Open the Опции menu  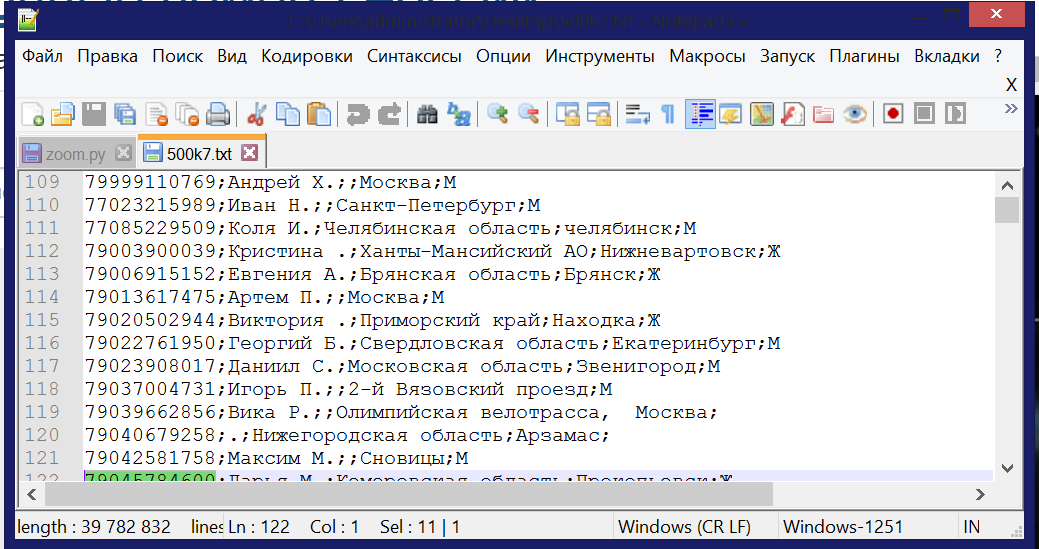[x=503, y=56]
